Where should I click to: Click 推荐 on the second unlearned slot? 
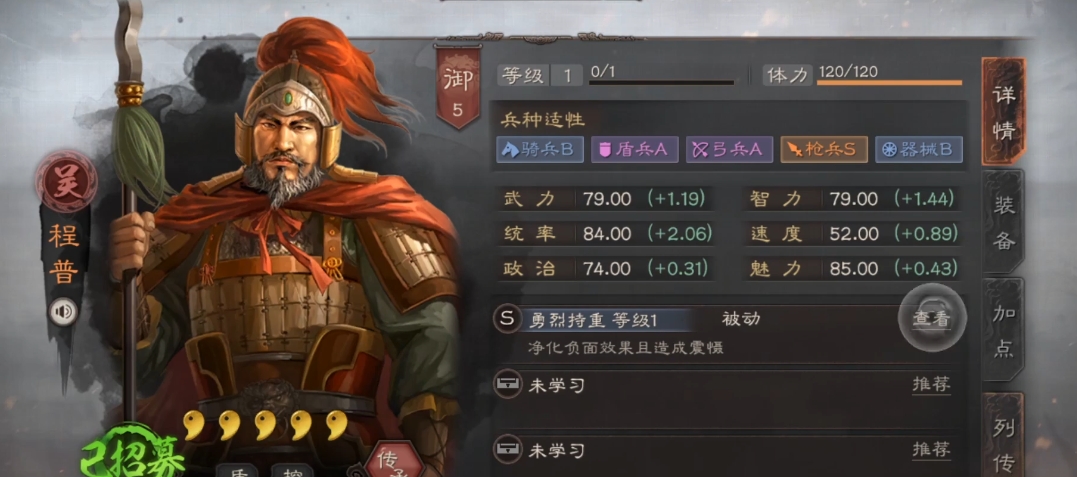pyautogui.click(x=931, y=450)
